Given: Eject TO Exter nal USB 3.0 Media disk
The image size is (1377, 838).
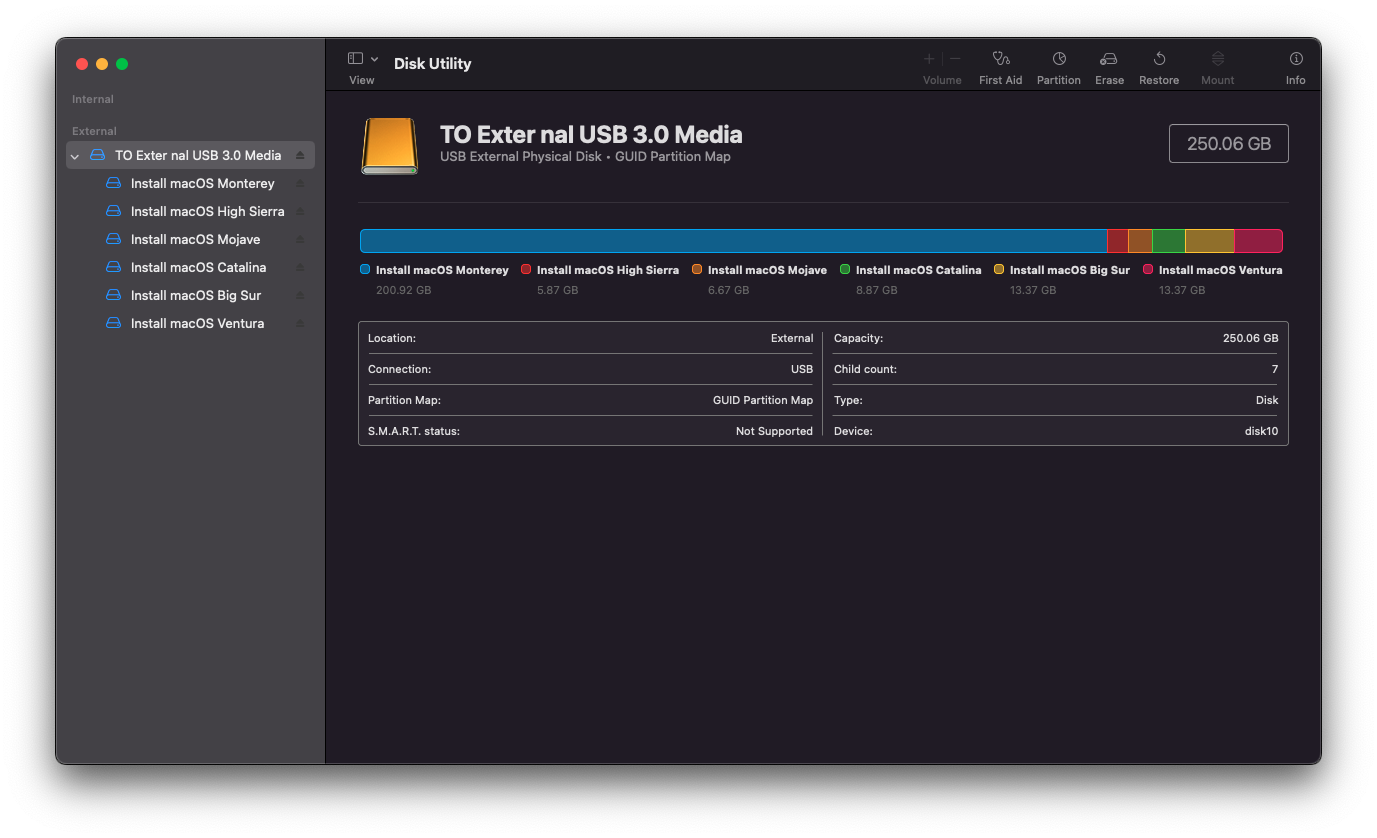Looking at the screenshot, I should tap(300, 155).
